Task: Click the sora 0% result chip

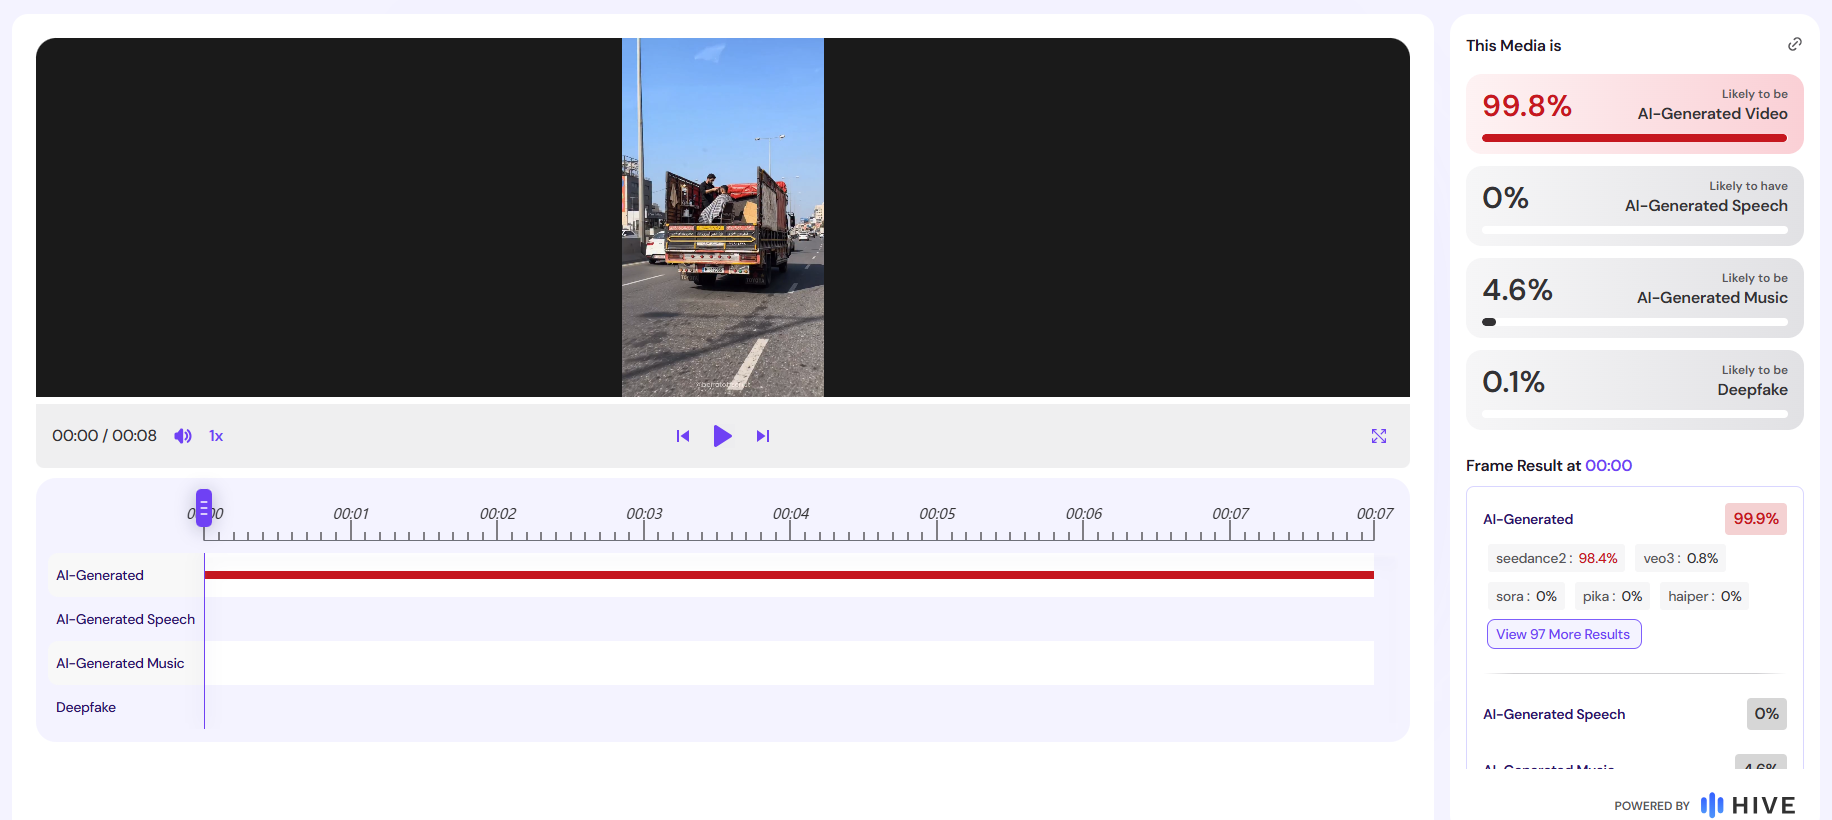Action: coord(1526,596)
